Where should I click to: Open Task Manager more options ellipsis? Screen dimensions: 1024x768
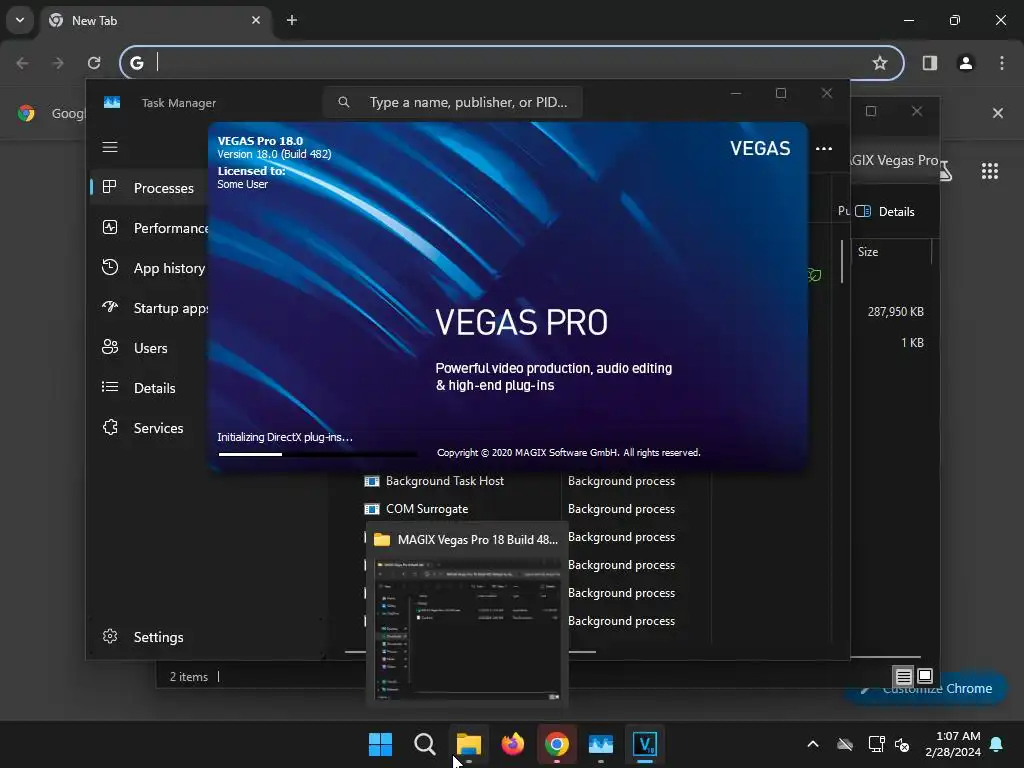(824, 149)
